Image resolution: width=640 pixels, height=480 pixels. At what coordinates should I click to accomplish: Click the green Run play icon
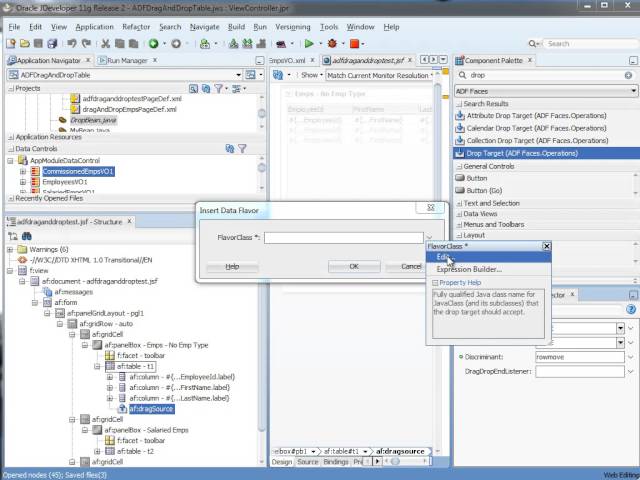pyautogui.click(x=309, y=43)
